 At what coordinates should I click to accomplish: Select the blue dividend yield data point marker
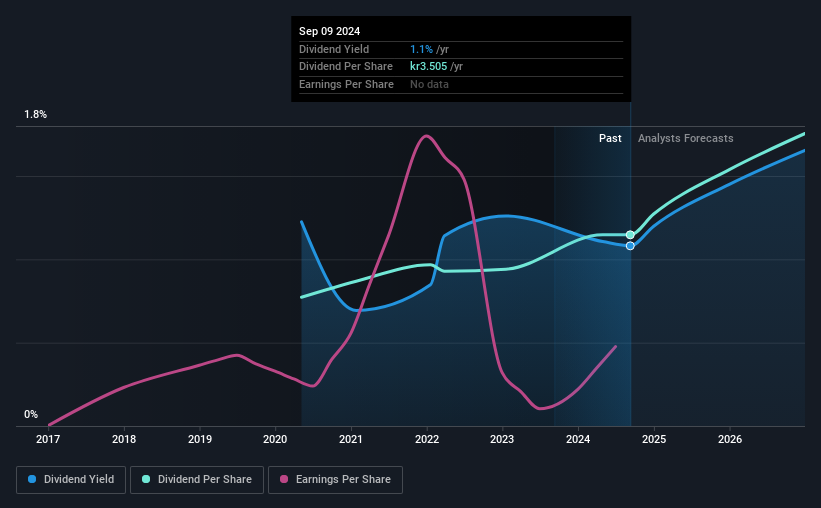pyautogui.click(x=630, y=246)
